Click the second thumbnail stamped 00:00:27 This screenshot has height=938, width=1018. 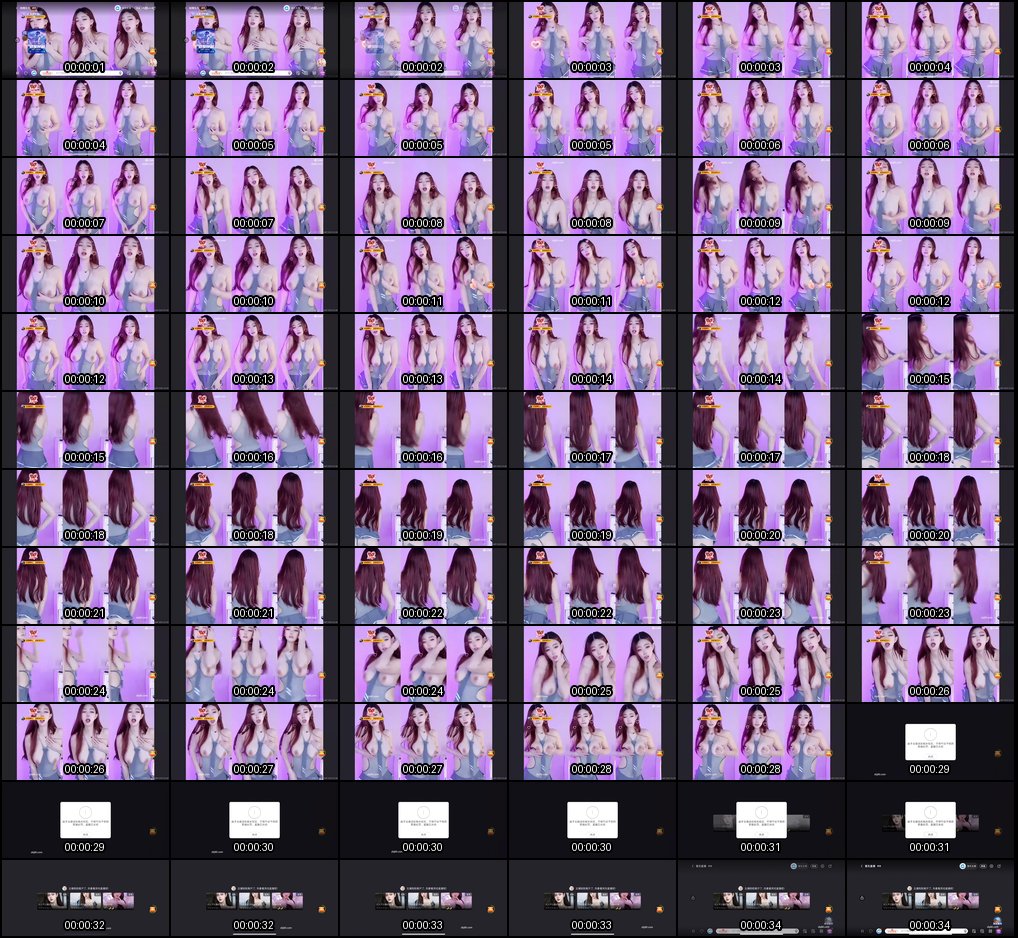423,742
